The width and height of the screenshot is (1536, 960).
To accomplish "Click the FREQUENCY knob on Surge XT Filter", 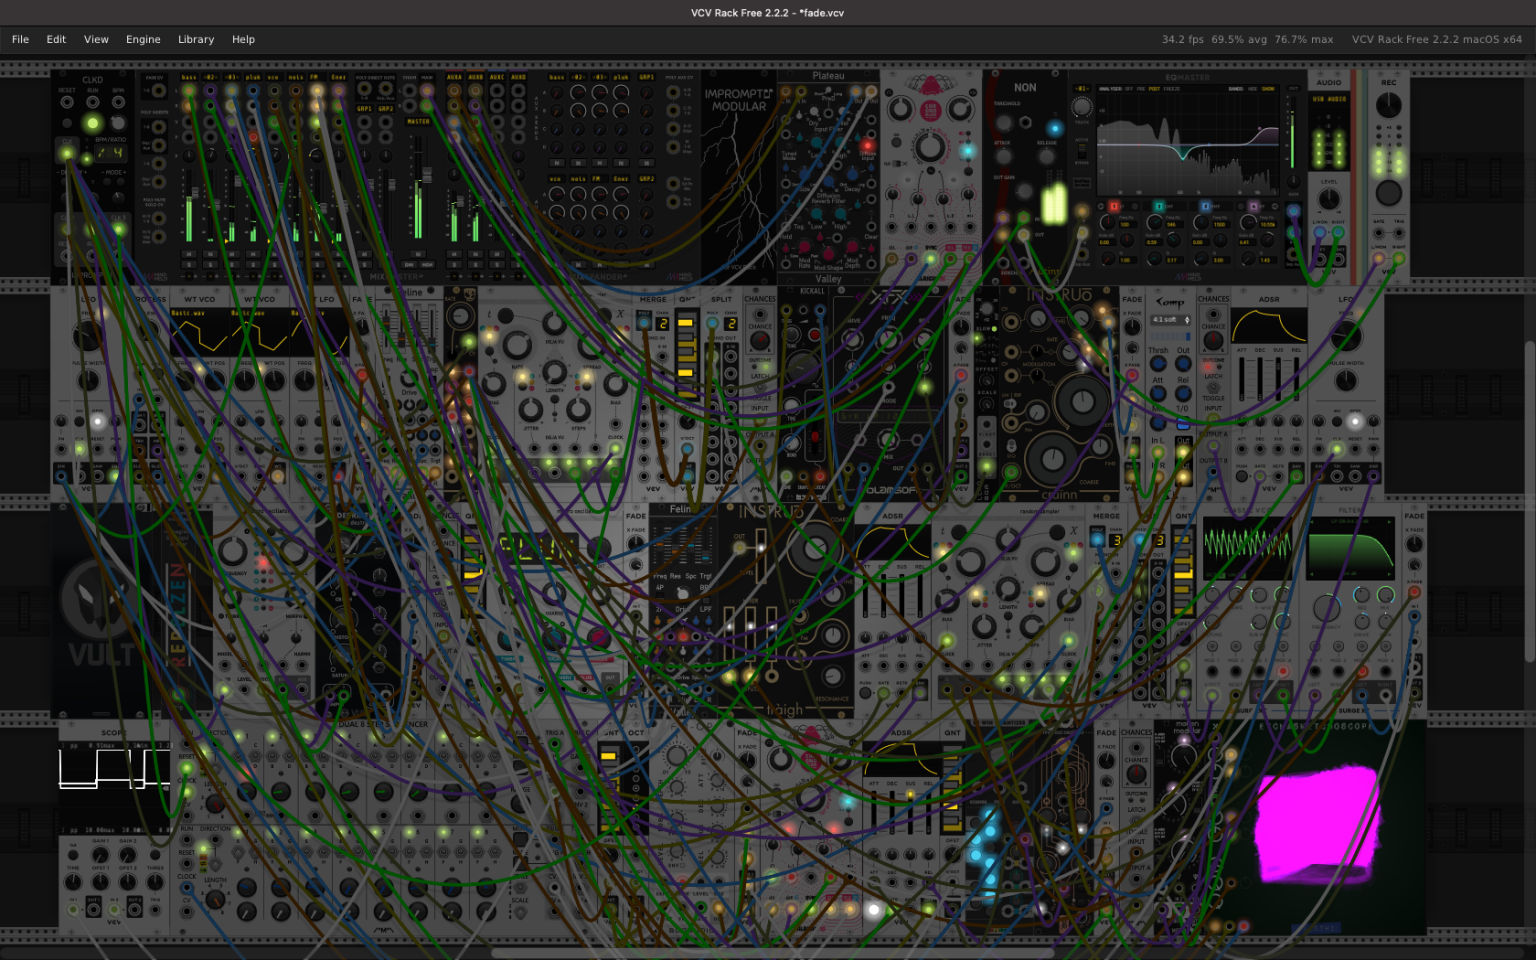I will click(1326, 608).
